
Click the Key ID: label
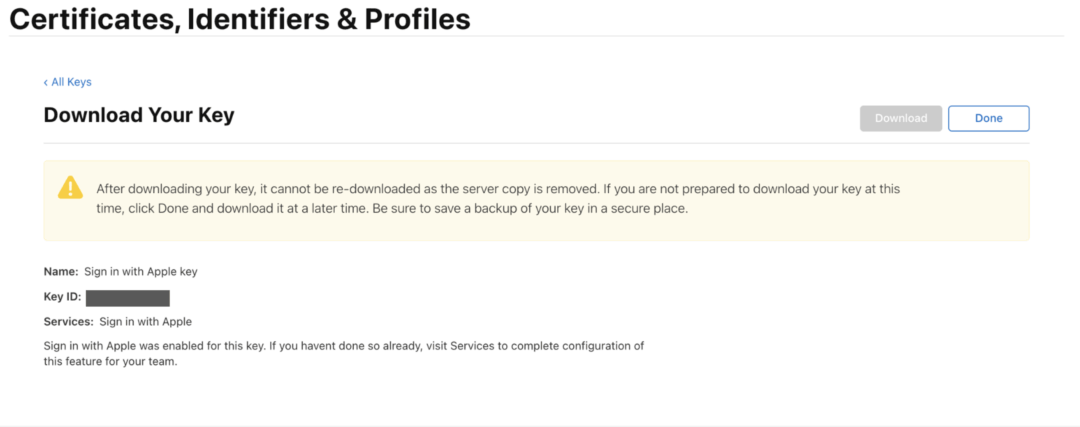[x=62, y=297]
